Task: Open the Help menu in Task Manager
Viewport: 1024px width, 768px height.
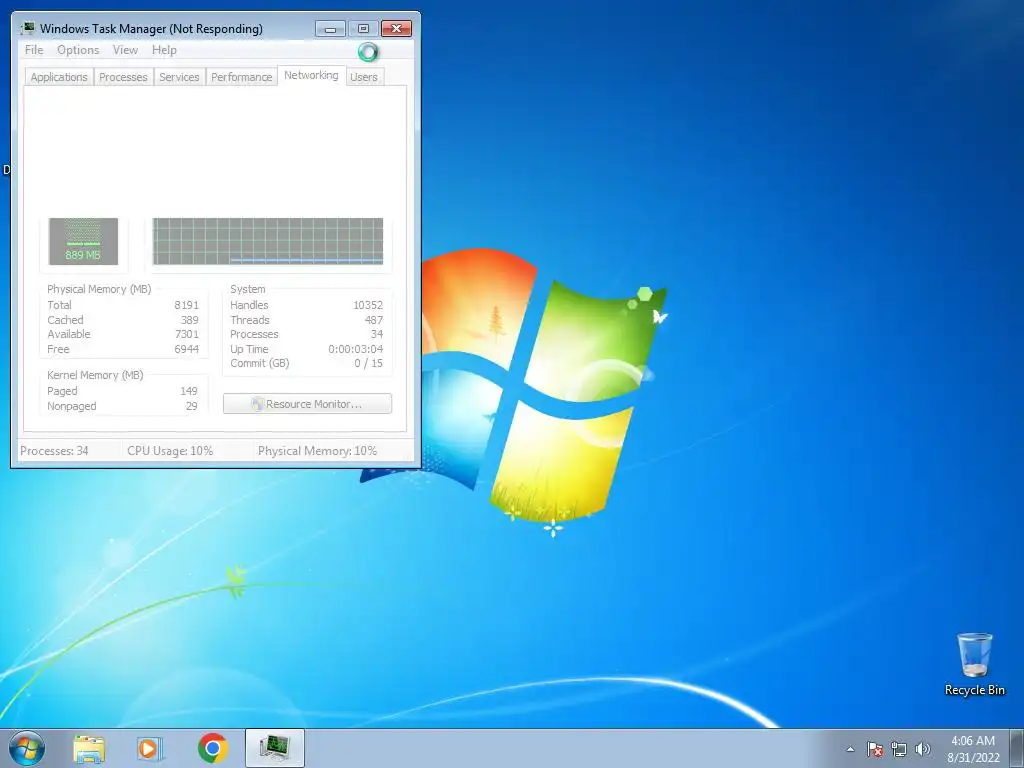Action: (x=164, y=50)
